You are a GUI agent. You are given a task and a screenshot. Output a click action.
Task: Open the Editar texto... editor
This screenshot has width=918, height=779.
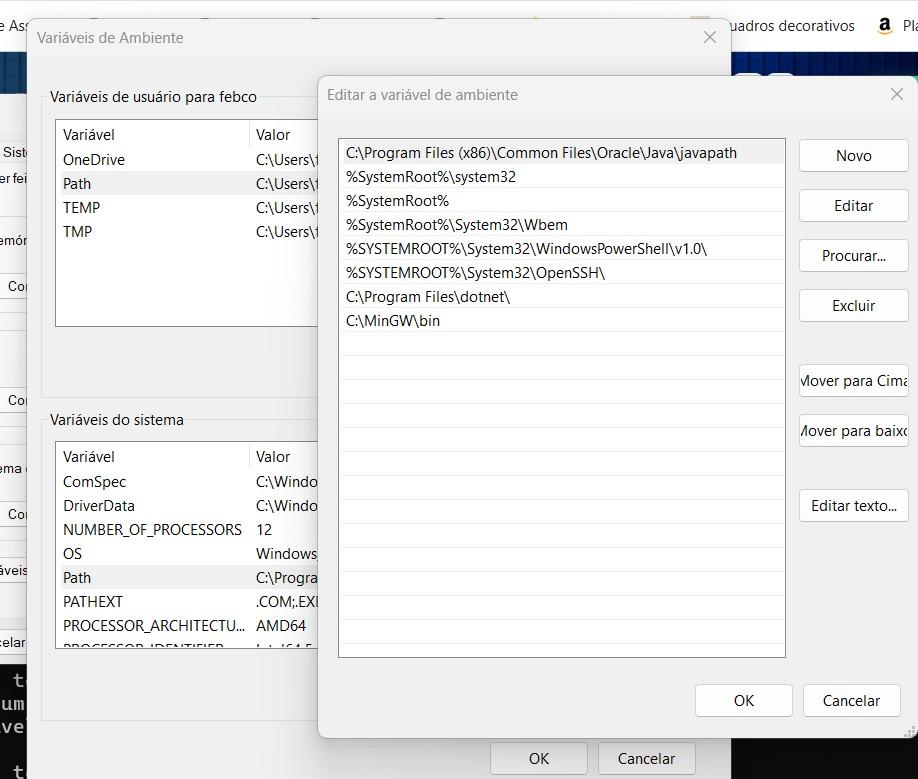click(853, 506)
